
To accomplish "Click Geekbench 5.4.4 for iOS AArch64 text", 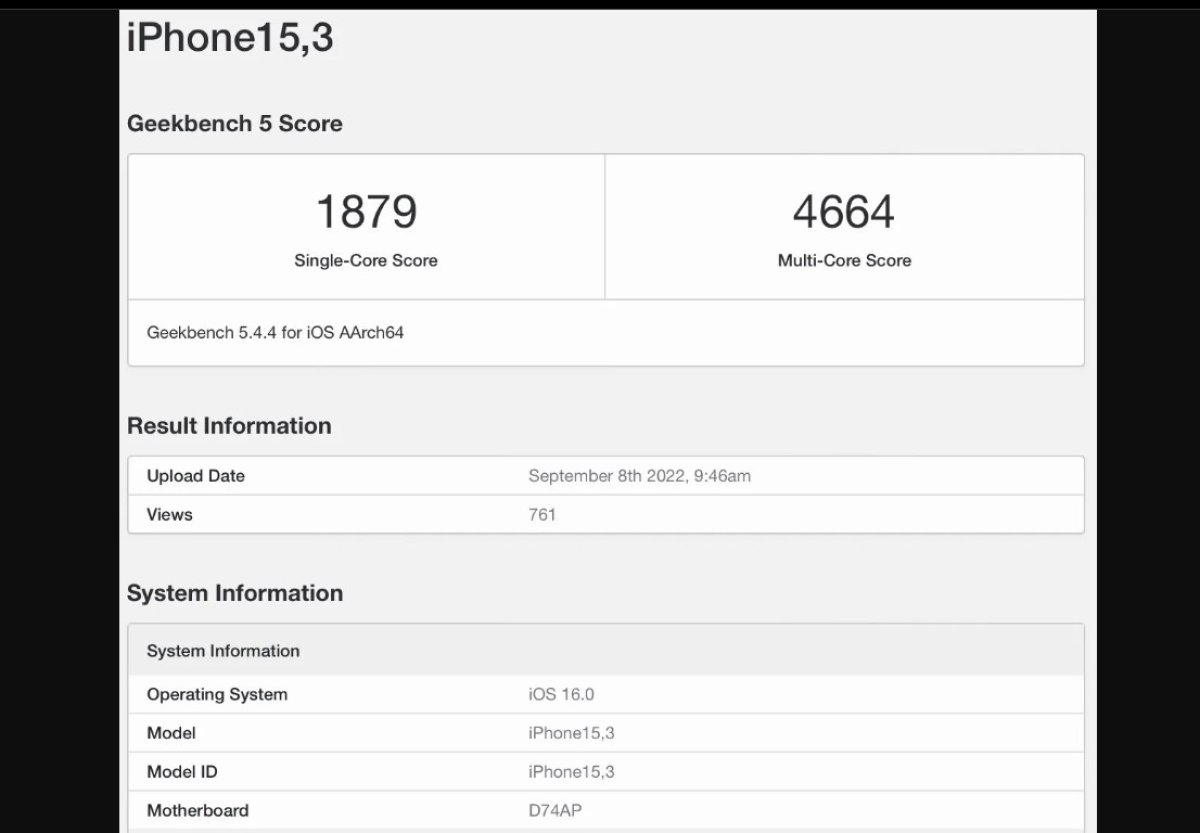I will 275,333.
